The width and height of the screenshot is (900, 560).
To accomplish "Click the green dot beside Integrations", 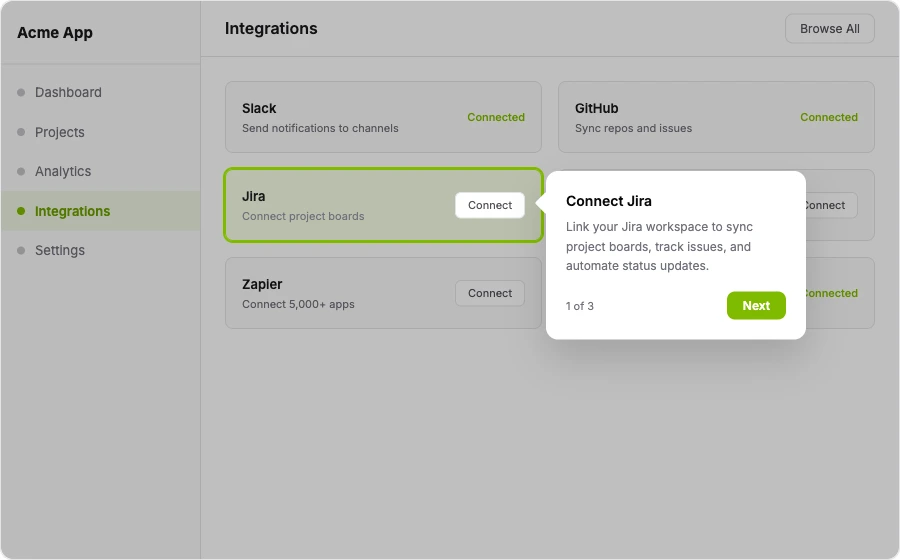I will pyautogui.click(x=21, y=211).
